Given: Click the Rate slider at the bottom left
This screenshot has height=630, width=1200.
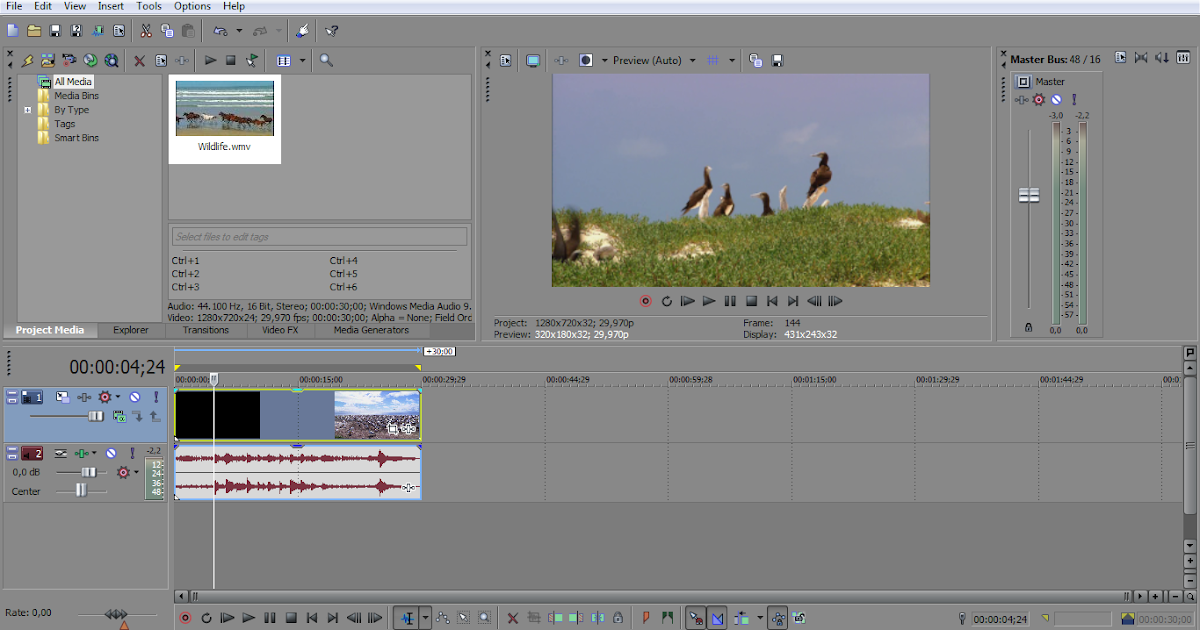Looking at the screenshot, I should 115,613.
